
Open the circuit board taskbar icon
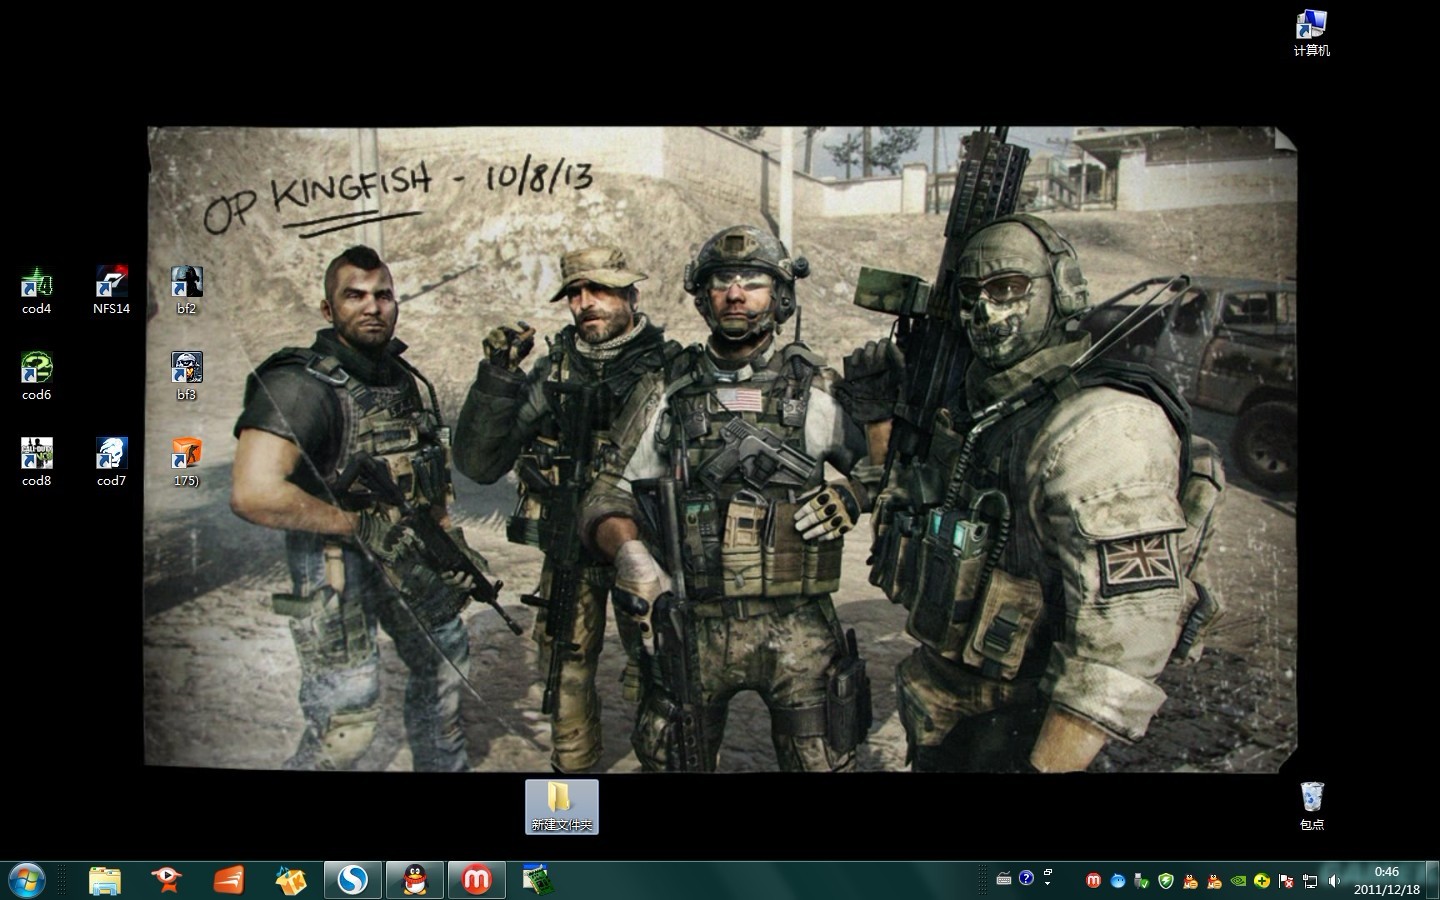(x=538, y=880)
